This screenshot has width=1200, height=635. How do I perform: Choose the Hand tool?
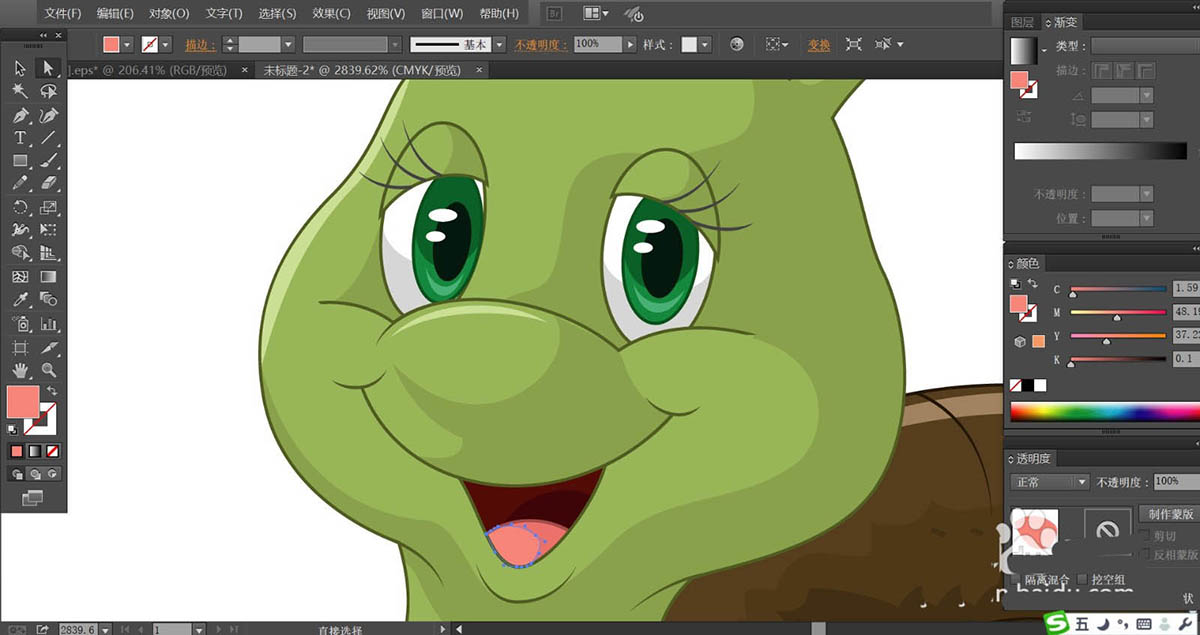click(20, 370)
